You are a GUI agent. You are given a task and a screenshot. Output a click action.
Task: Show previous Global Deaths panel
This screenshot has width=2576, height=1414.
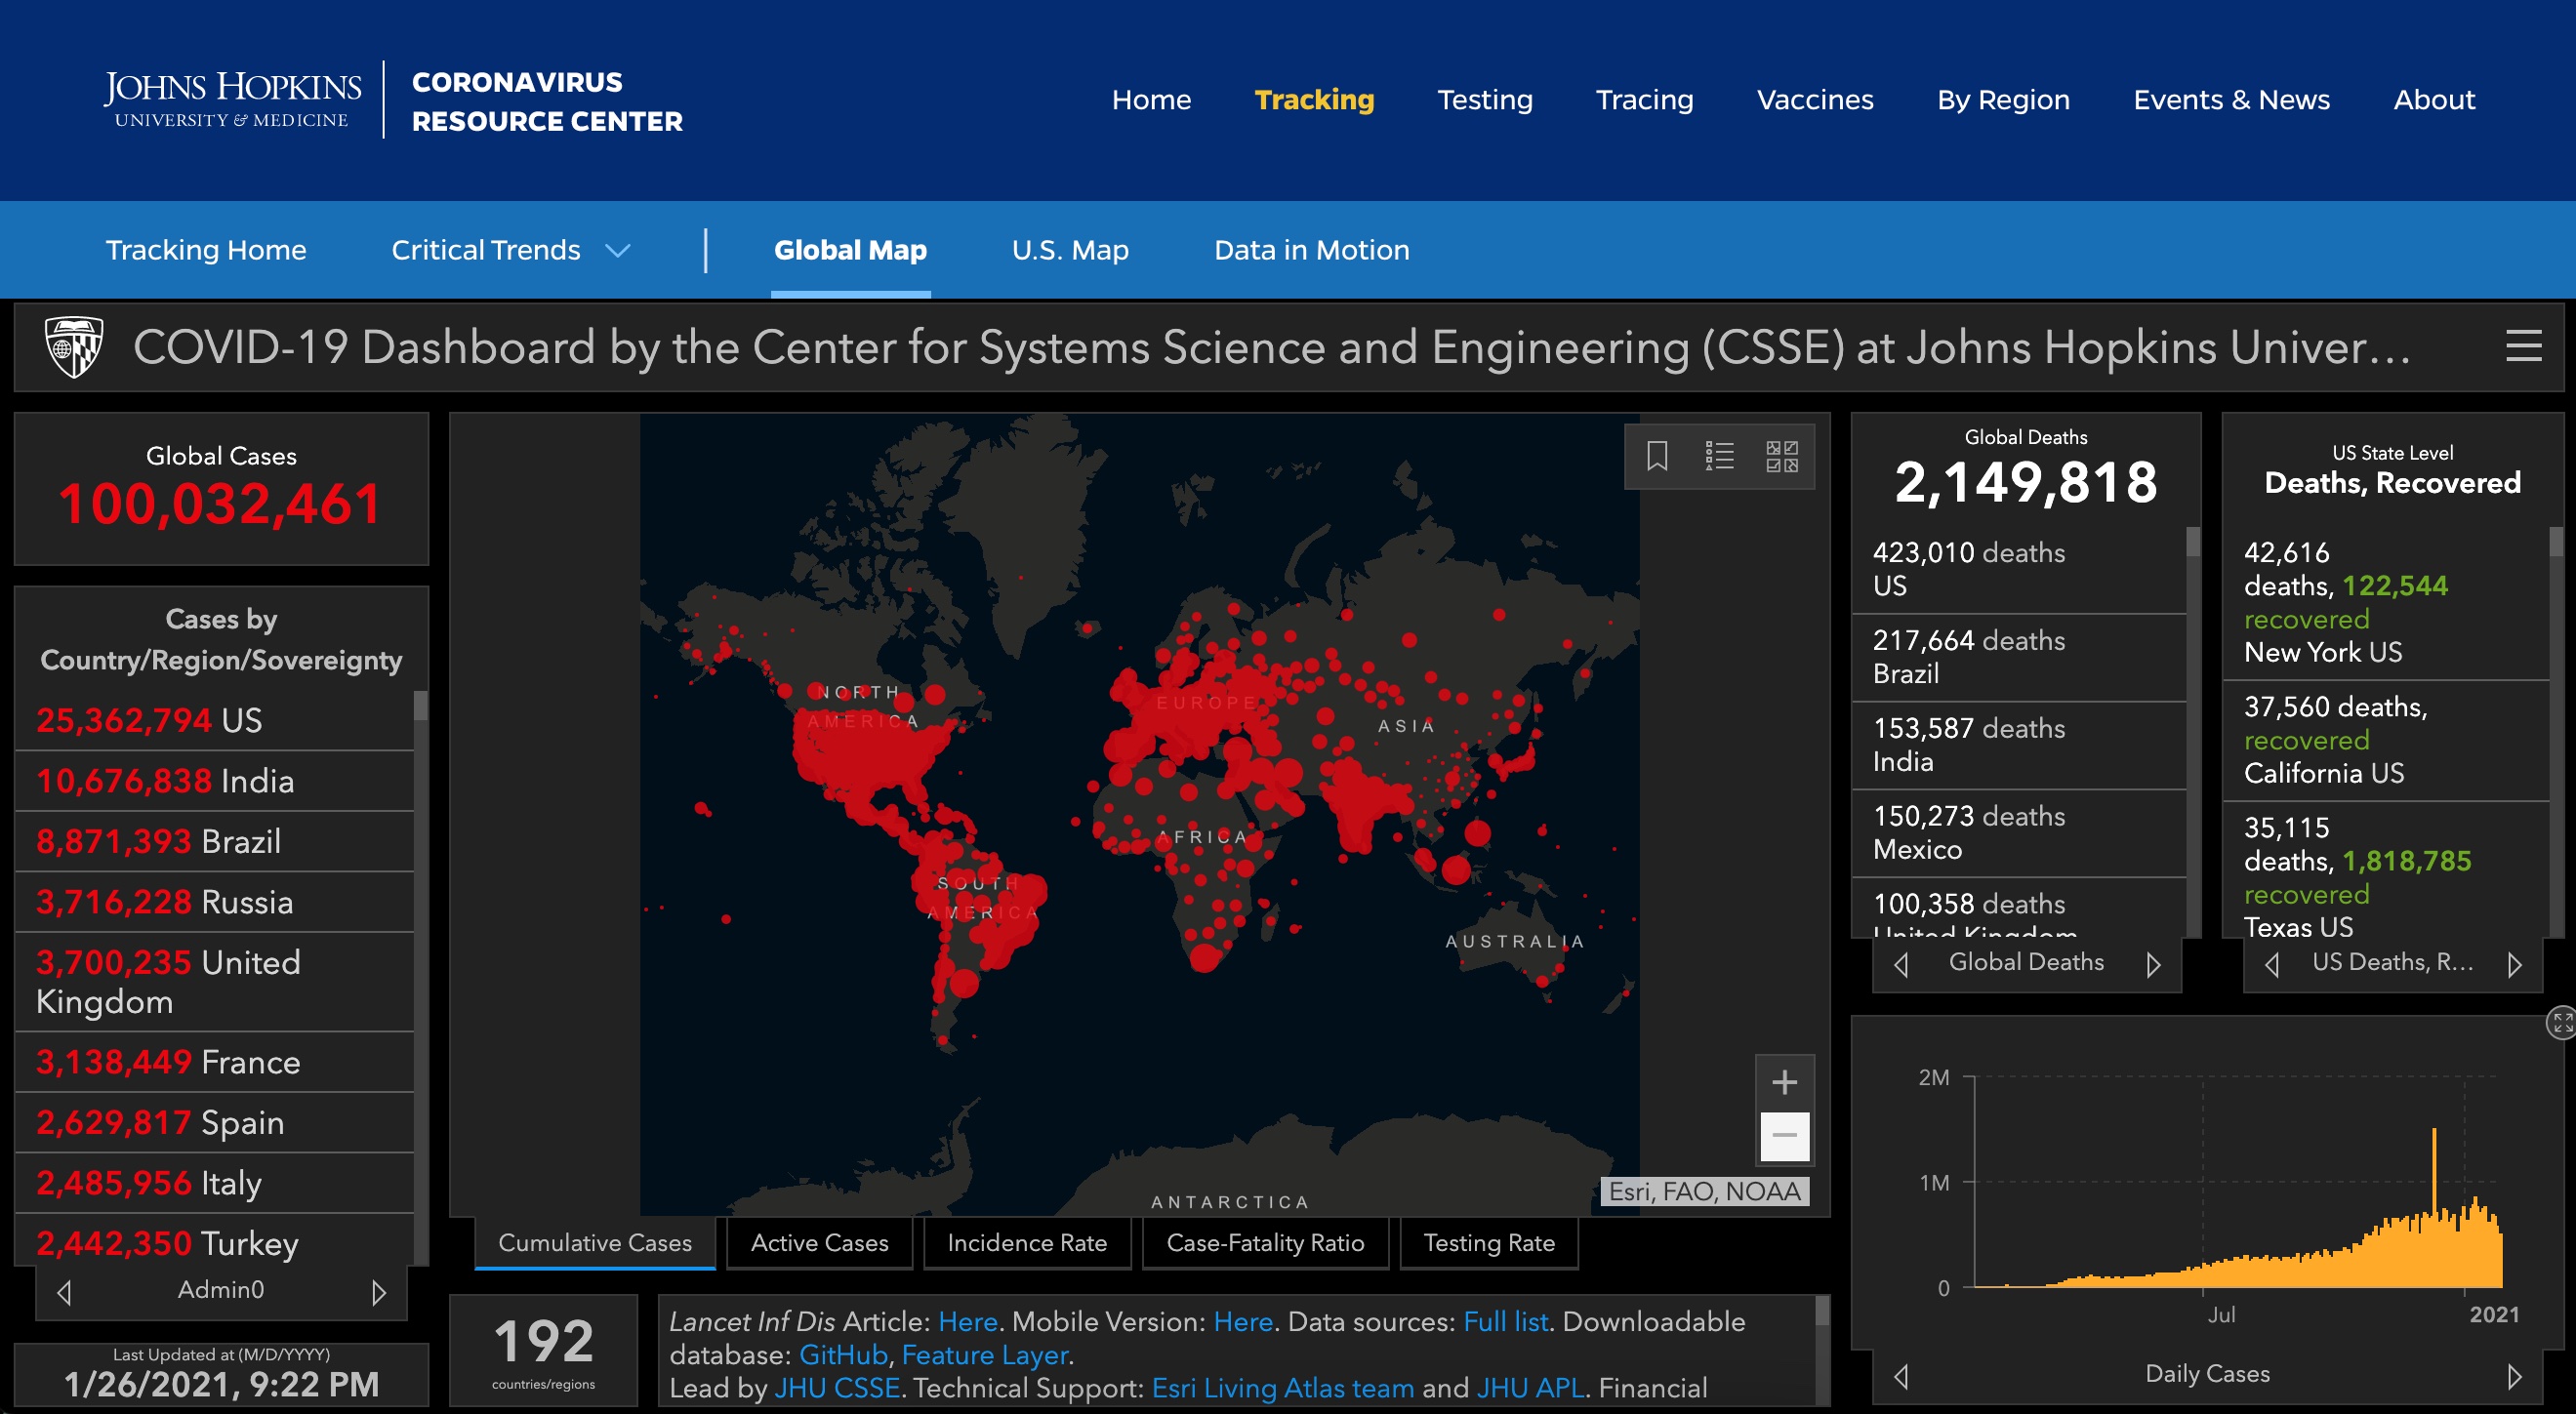pos(1901,964)
